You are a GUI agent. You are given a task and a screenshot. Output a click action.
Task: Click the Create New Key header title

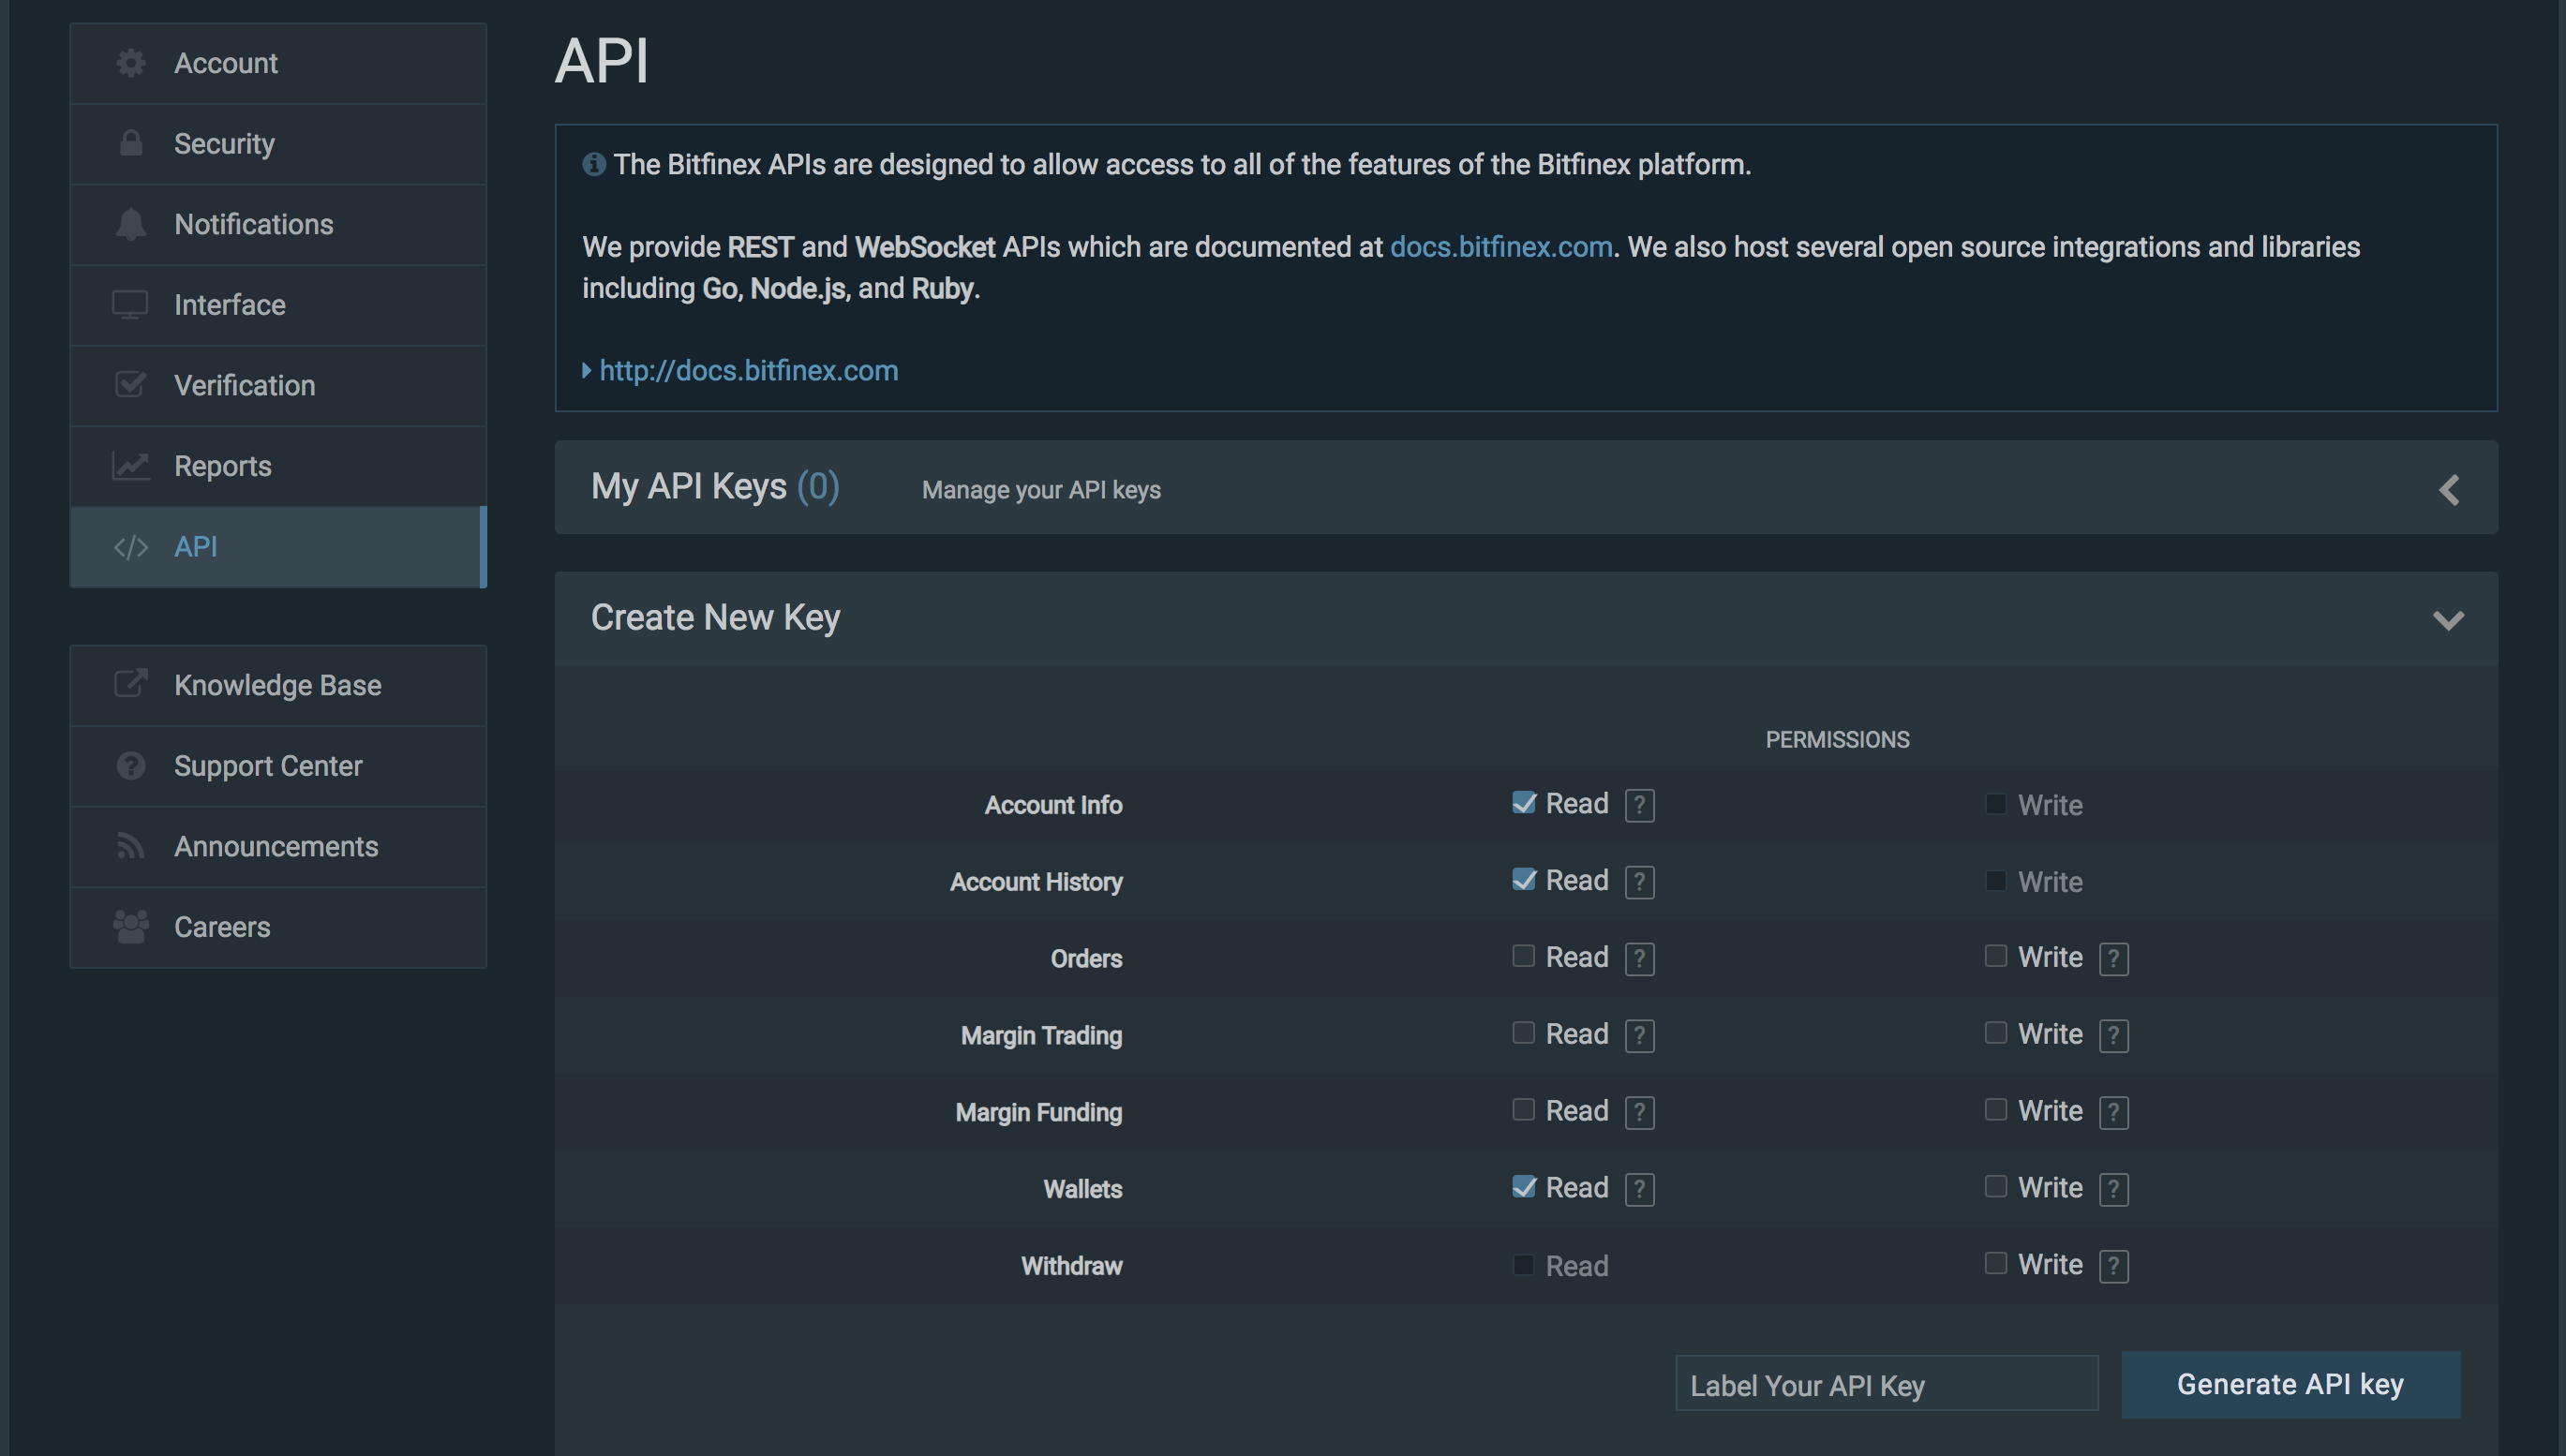tap(715, 618)
